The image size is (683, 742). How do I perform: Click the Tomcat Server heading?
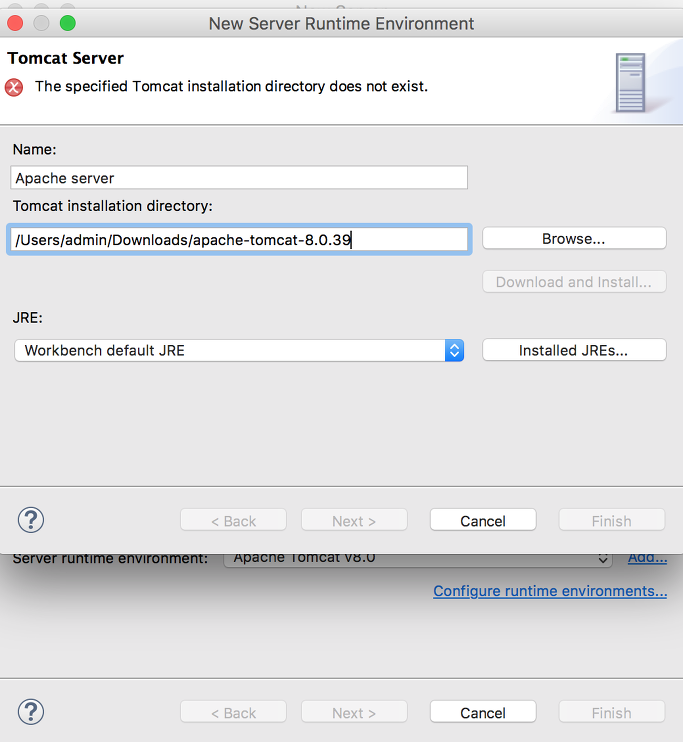pyautogui.click(x=65, y=58)
